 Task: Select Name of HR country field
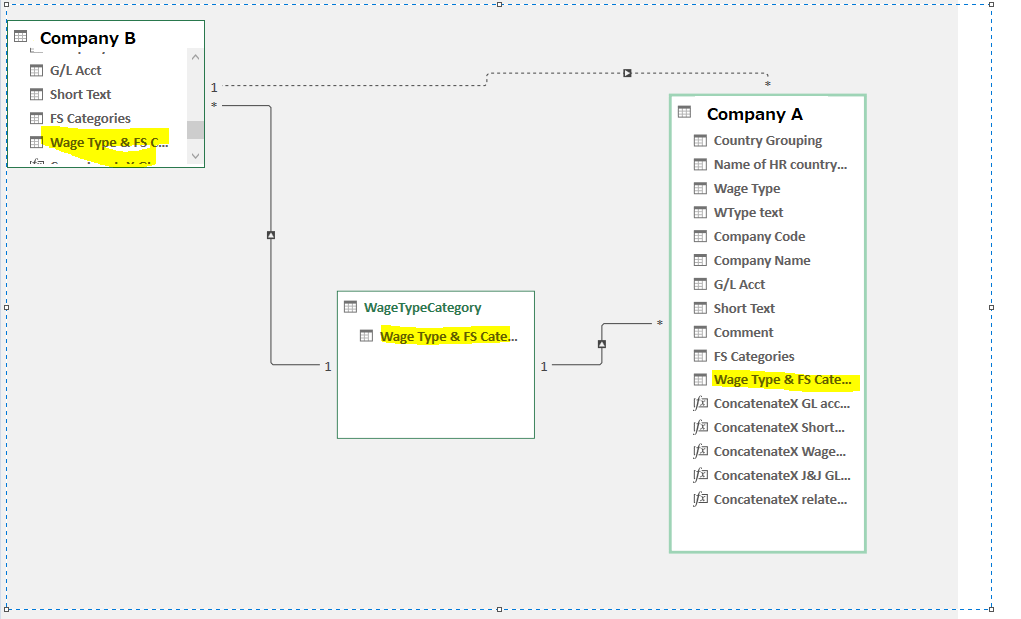click(780, 165)
